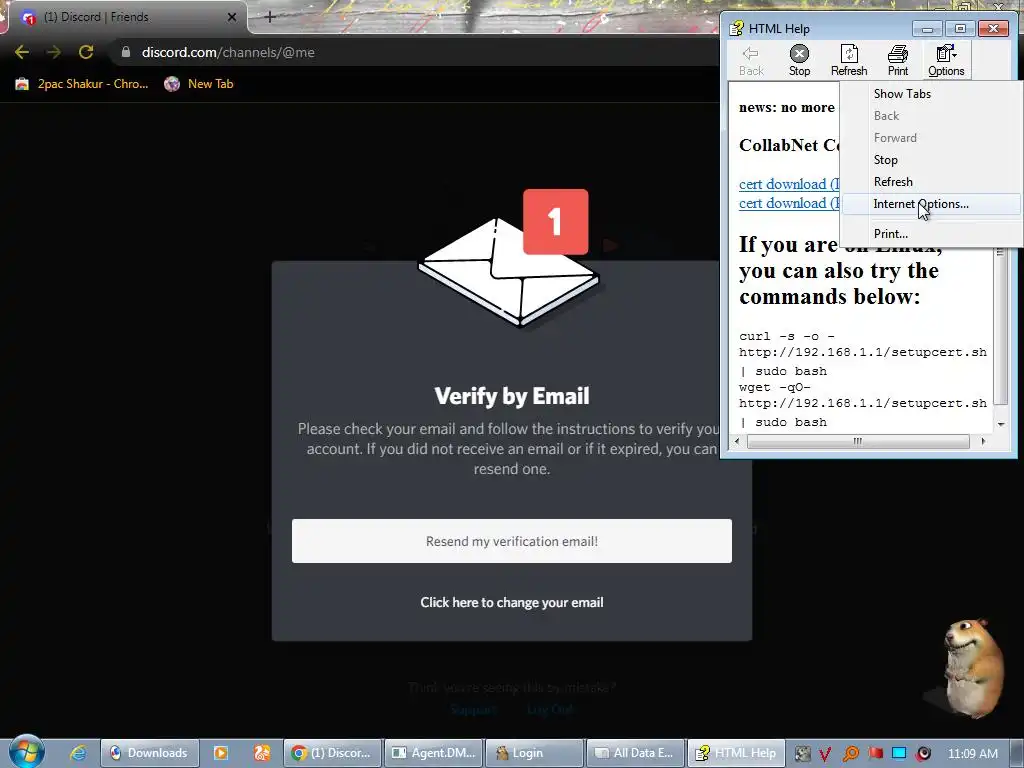Switch to Login taskbar window
This screenshot has height=768, width=1024.
pos(535,753)
